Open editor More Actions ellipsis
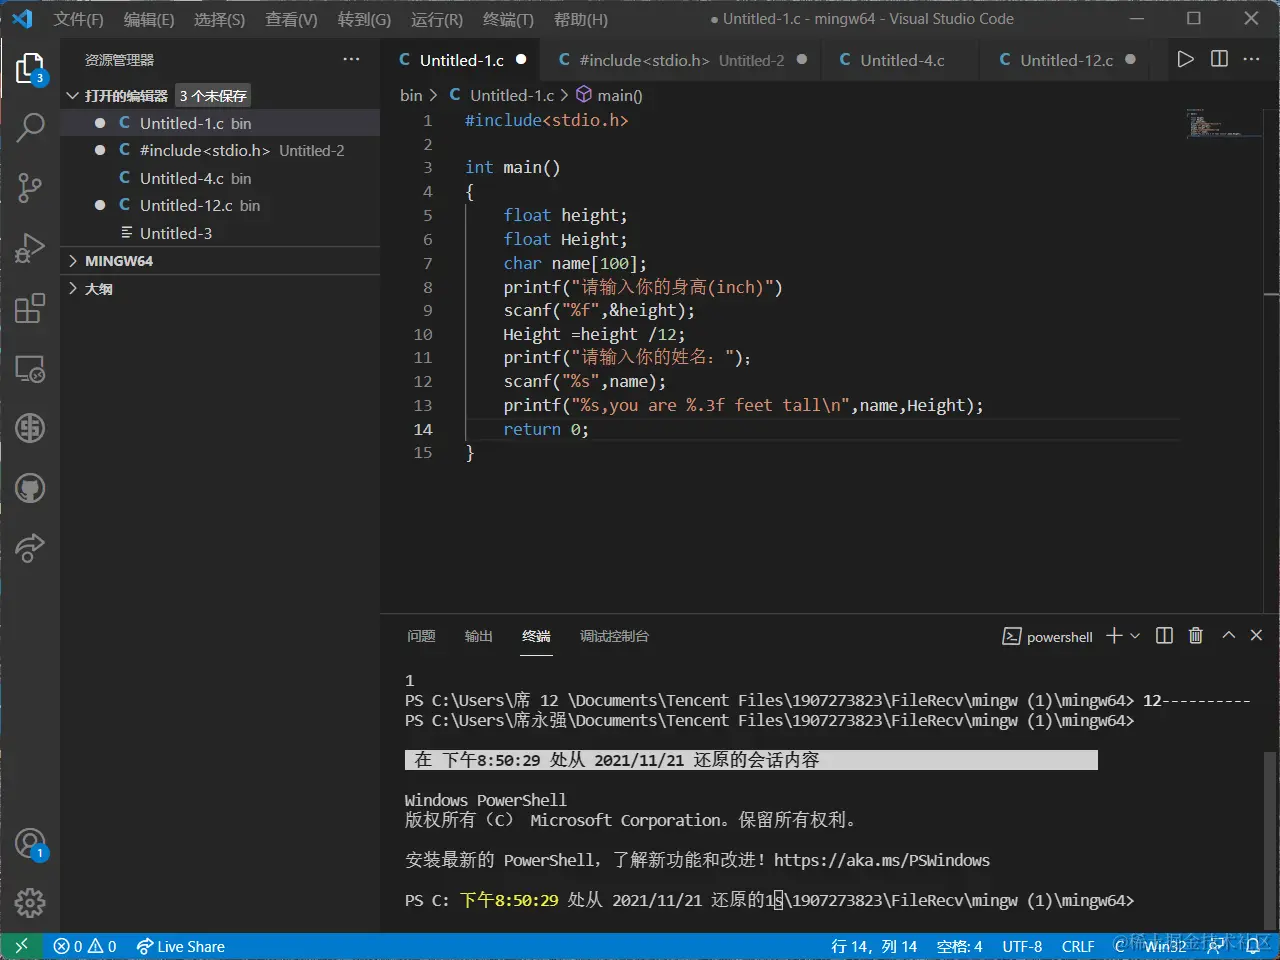 [1251, 59]
